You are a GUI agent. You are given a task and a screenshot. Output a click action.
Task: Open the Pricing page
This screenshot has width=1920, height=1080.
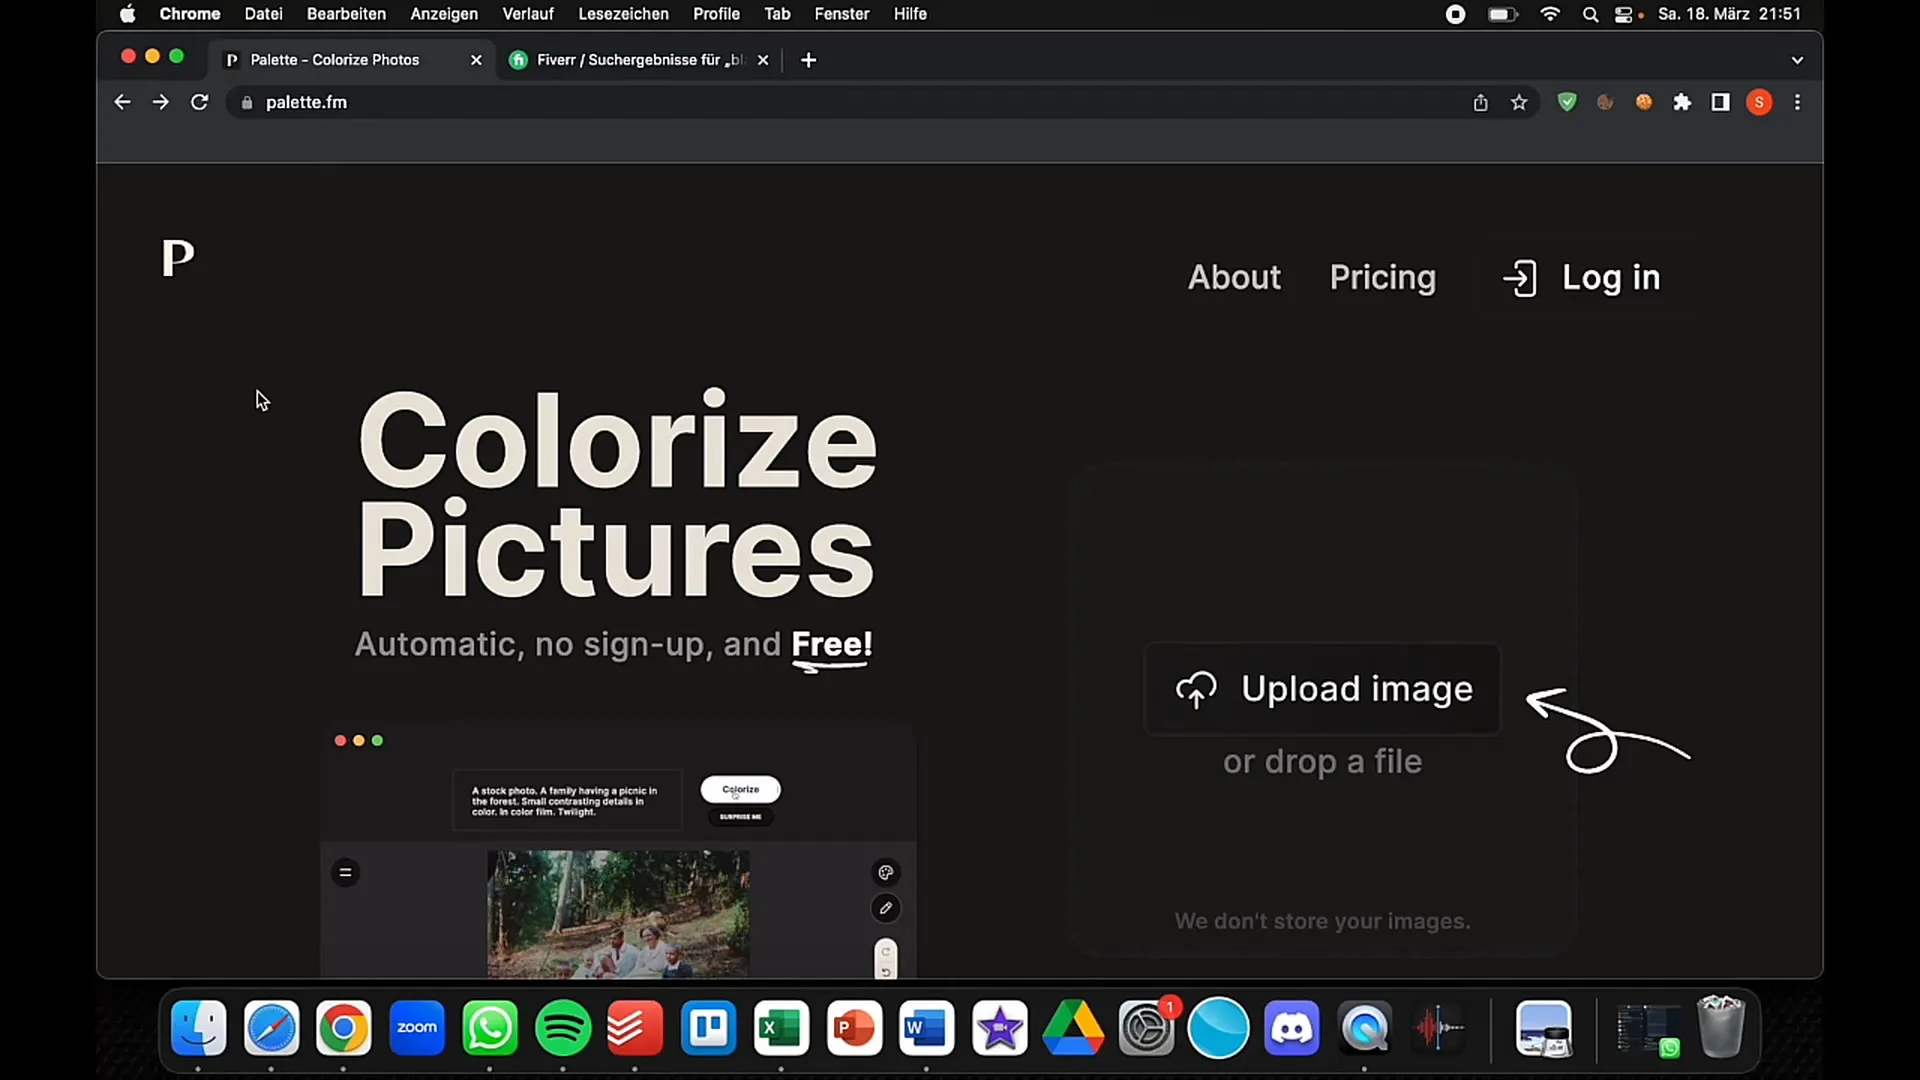(1382, 277)
